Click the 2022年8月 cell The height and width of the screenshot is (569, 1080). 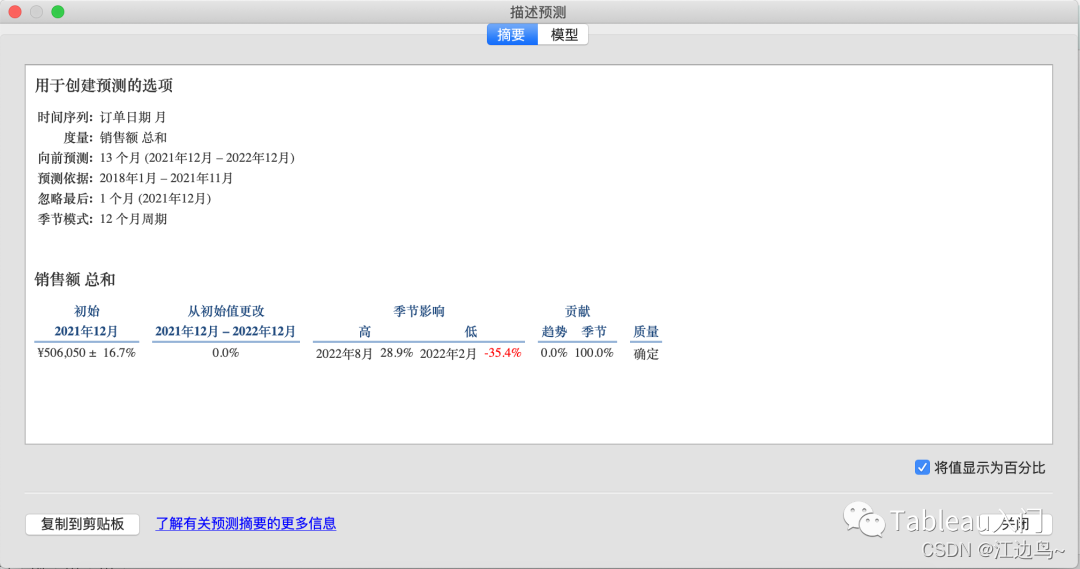pos(344,354)
